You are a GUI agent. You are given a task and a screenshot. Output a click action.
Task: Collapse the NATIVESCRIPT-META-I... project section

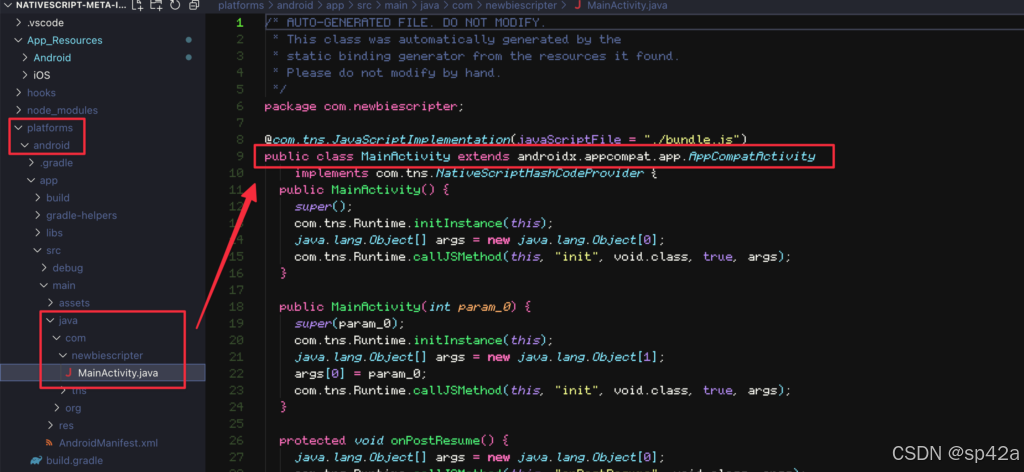(x=7, y=5)
